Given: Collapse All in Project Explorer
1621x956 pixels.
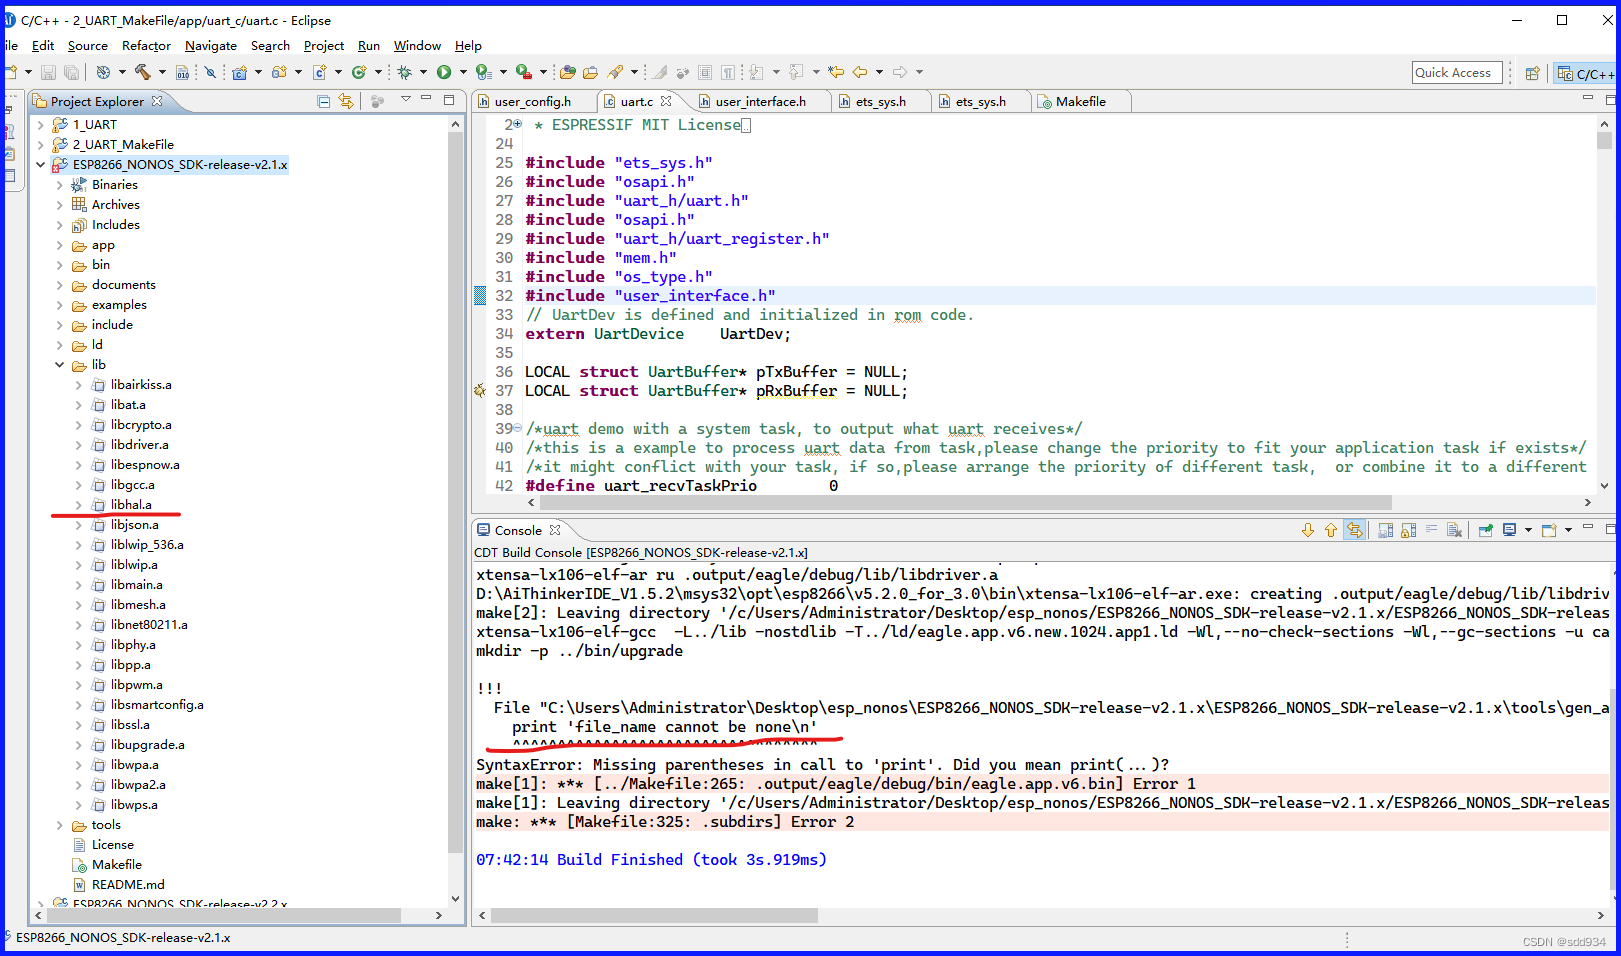Looking at the screenshot, I should tap(323, 101).
